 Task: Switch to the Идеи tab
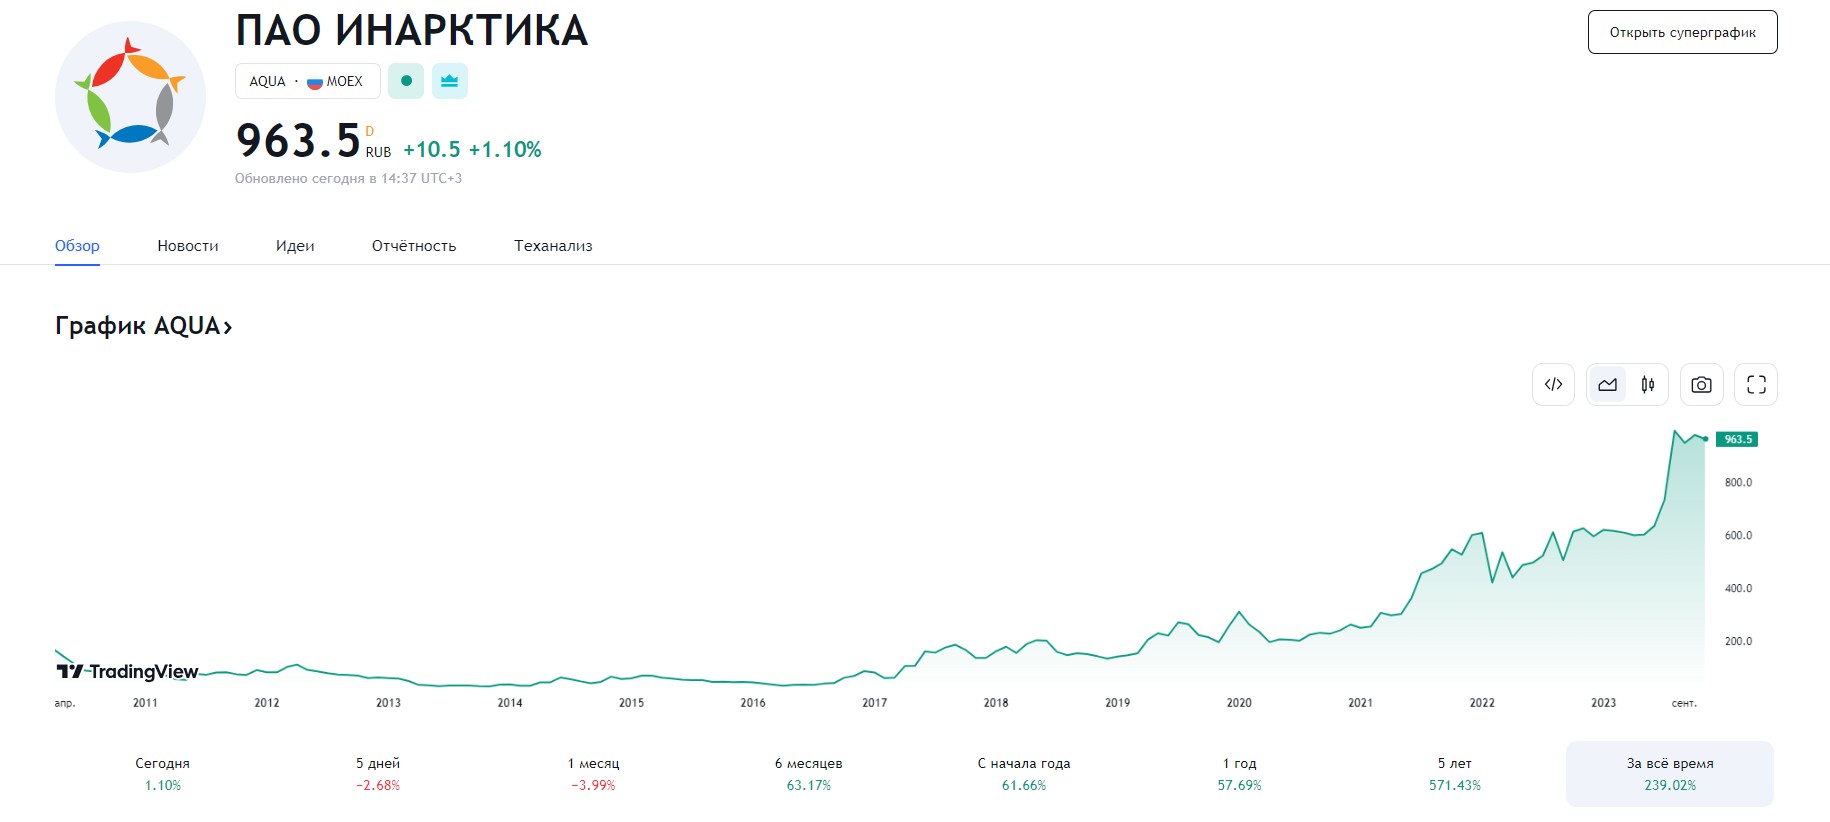295,246
